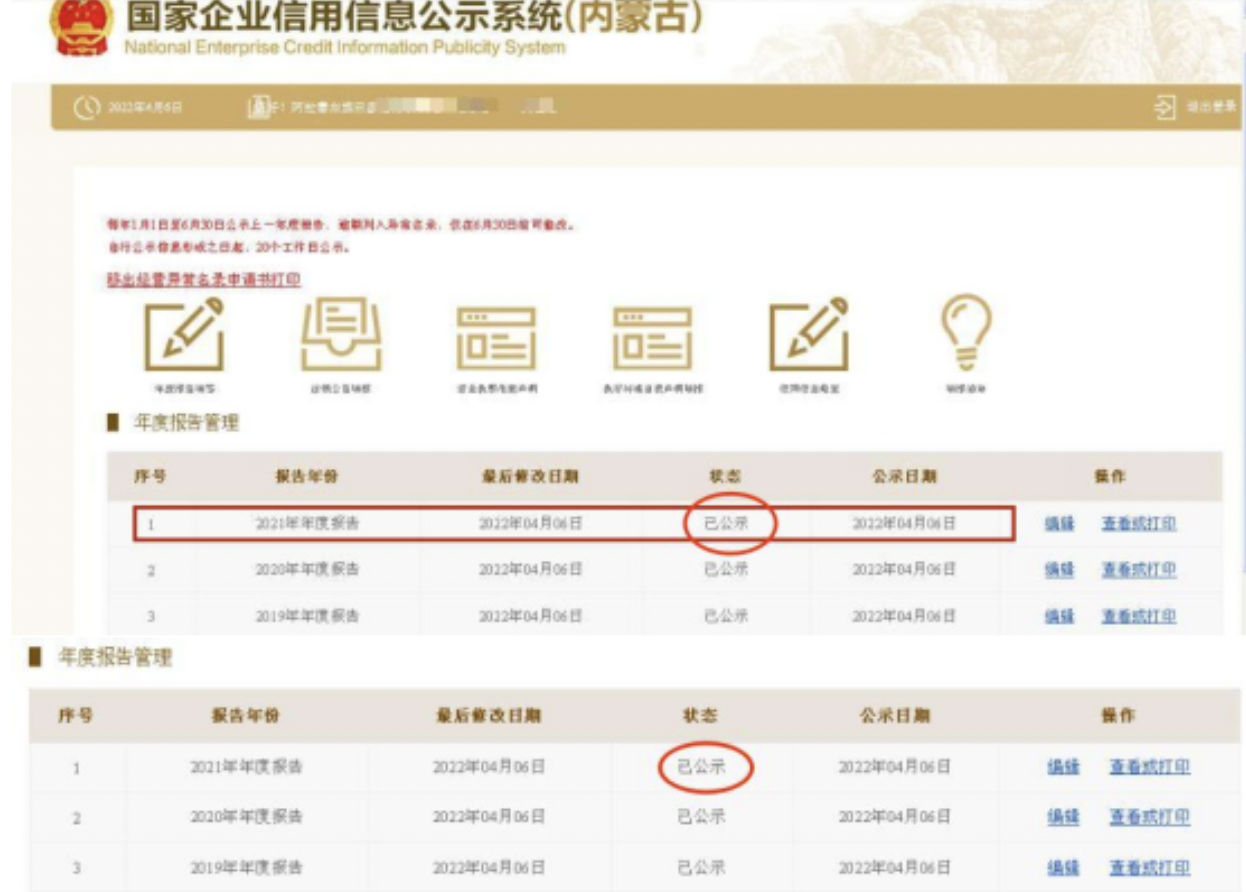Open the 移出经营异常名录申请书打印 link
The height and width of the screenshot is (892, 1246).
[204, 279]
